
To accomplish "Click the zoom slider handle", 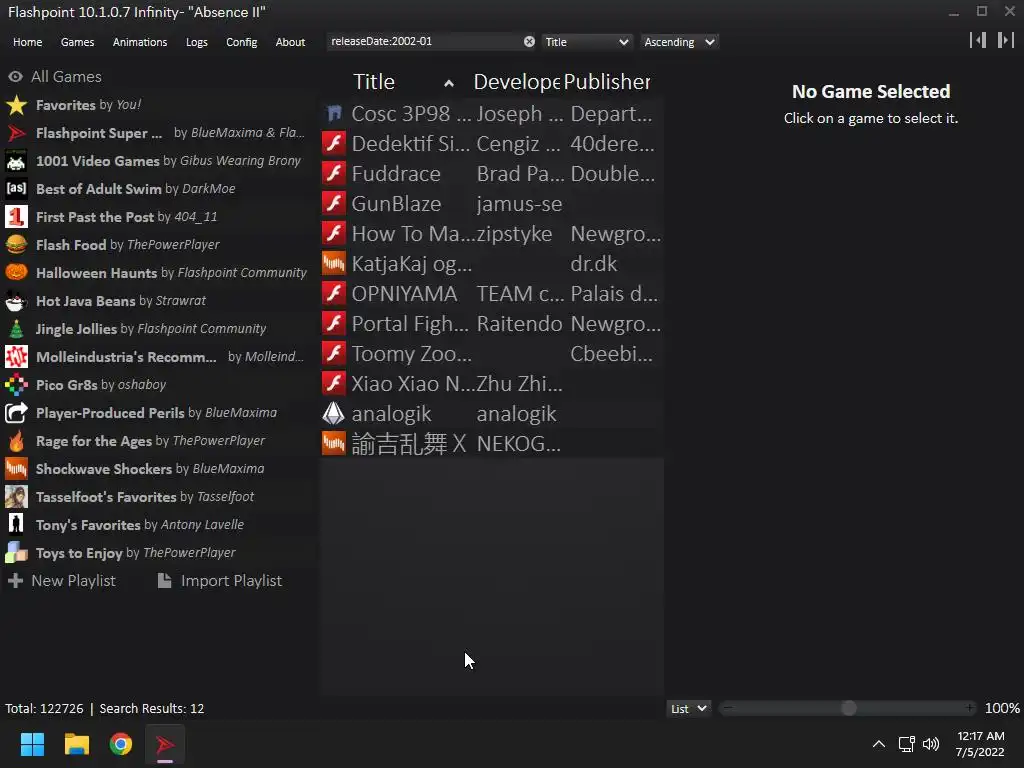I will pyautogui.click(x=848, y=708).
